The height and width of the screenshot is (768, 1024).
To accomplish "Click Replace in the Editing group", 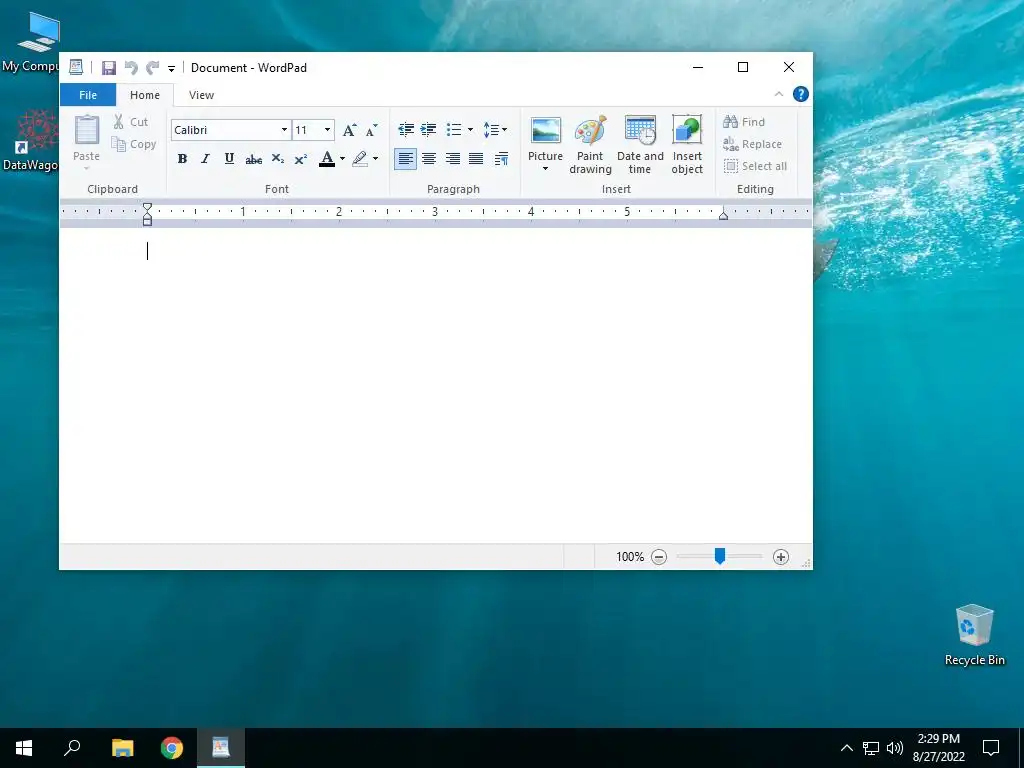I will (x=752, y=144).
